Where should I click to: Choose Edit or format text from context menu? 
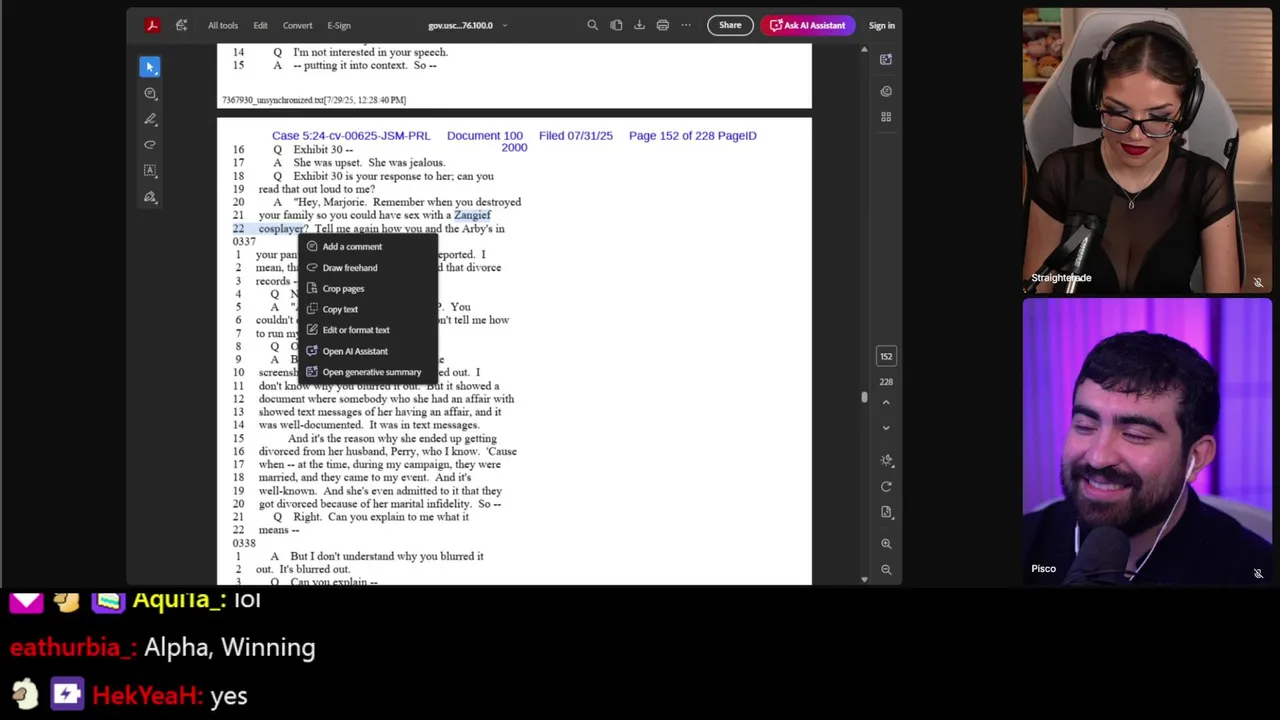pos(368,330)
